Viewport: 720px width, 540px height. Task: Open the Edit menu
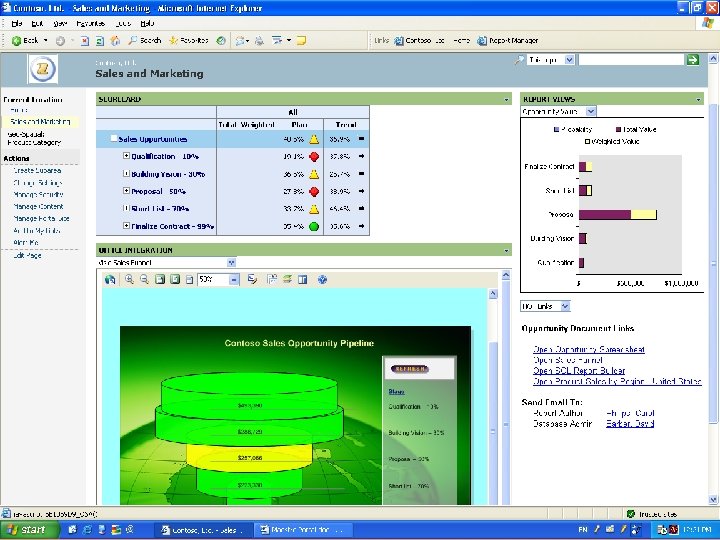tap(37, 23)
